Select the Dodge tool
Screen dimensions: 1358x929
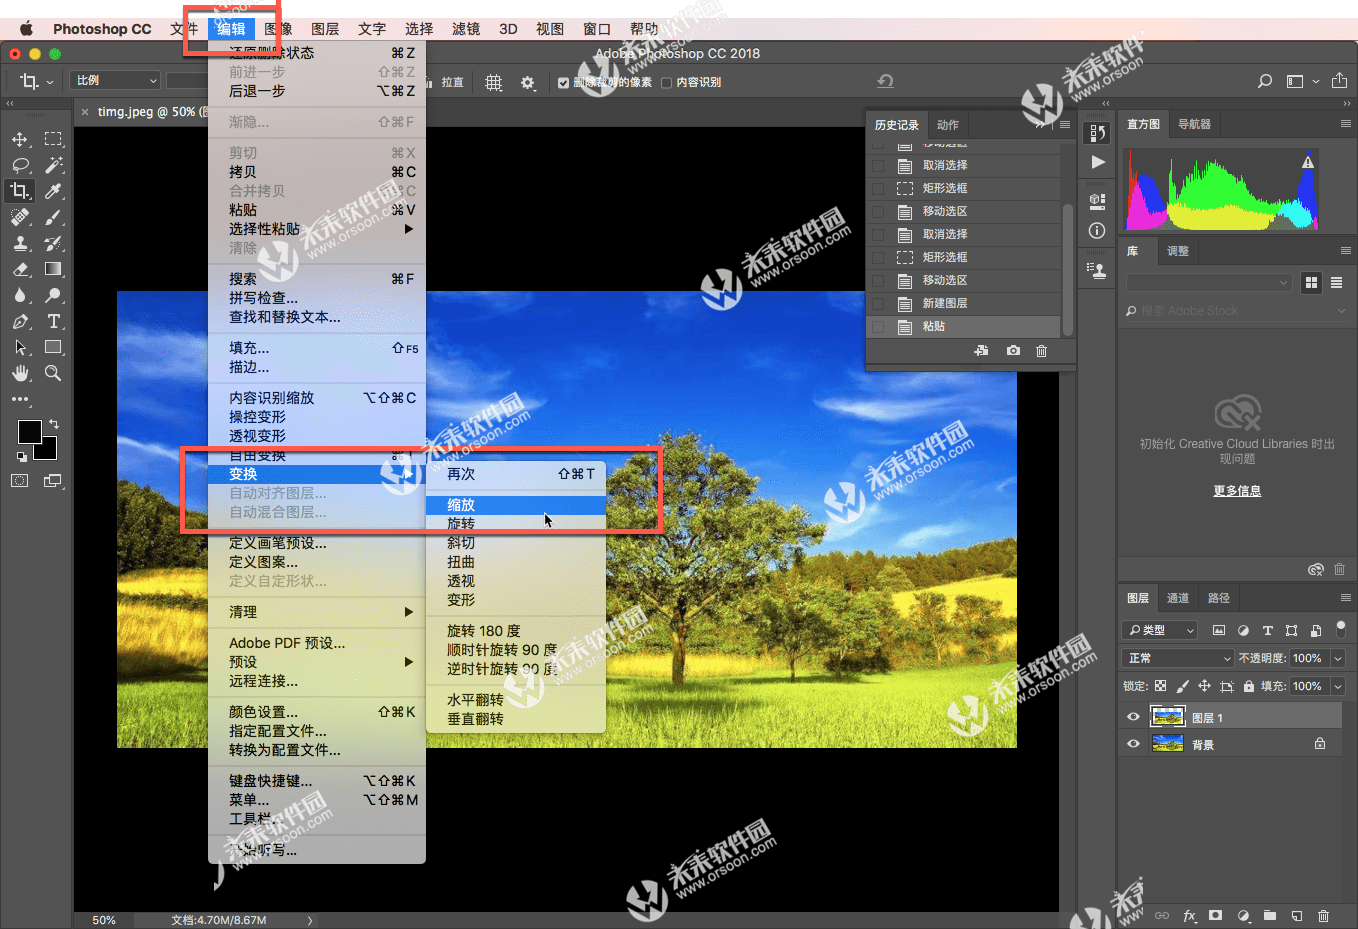53,295
